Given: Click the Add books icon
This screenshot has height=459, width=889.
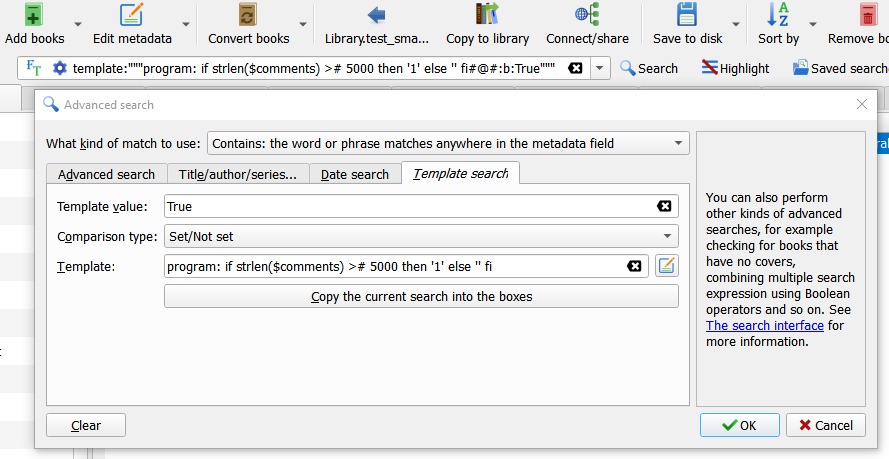Looking at the screenshot, I should click(x=34, y=15).
